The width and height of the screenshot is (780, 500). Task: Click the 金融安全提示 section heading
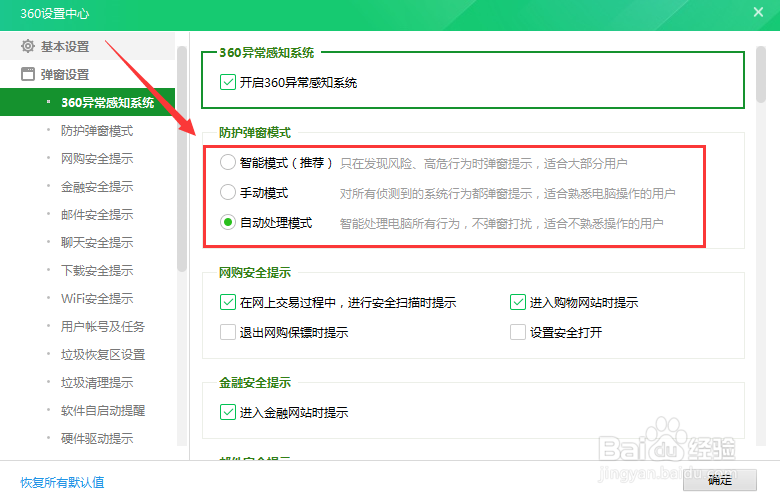pos(255,383)
